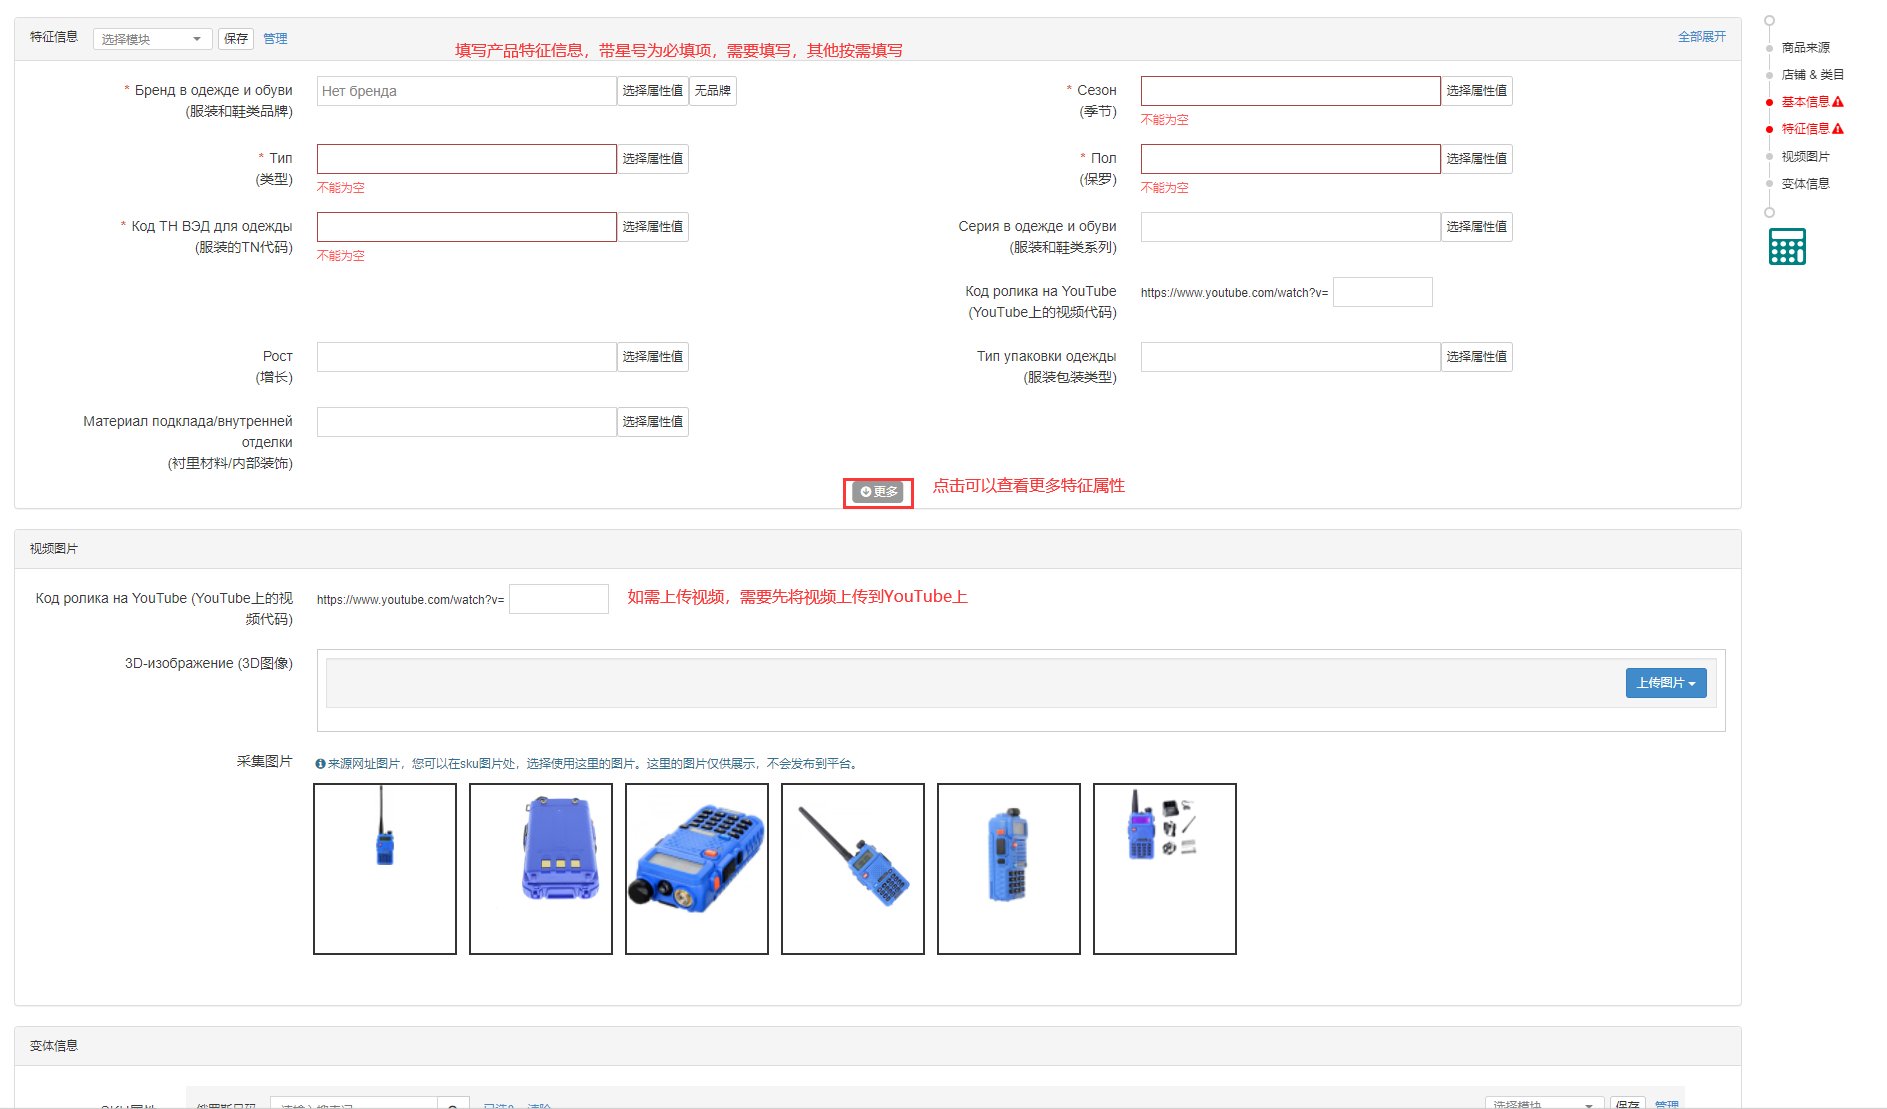The image size is (1887, 1109).
Task: Click the warning icon next to 特征信息
Action: click(1838, 129)
